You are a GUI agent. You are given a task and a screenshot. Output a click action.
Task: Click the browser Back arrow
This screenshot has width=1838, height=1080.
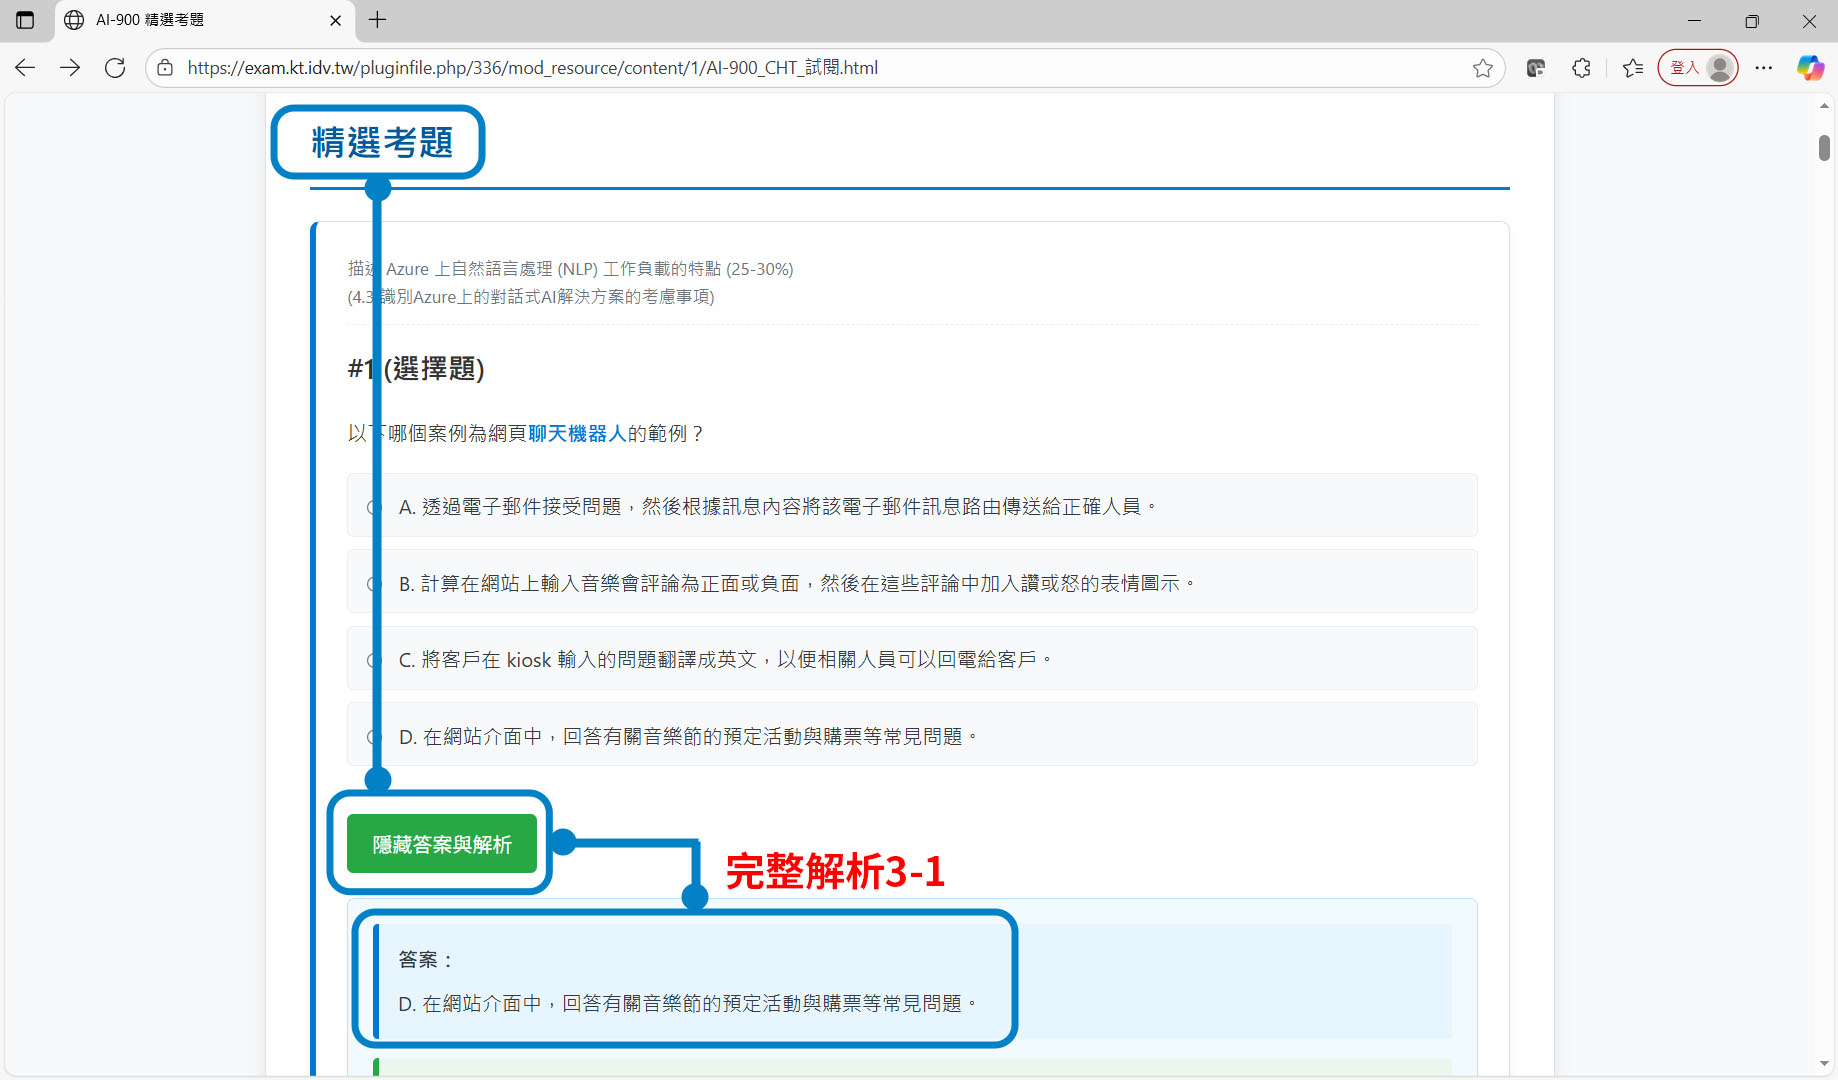click(x=25, y=68)
